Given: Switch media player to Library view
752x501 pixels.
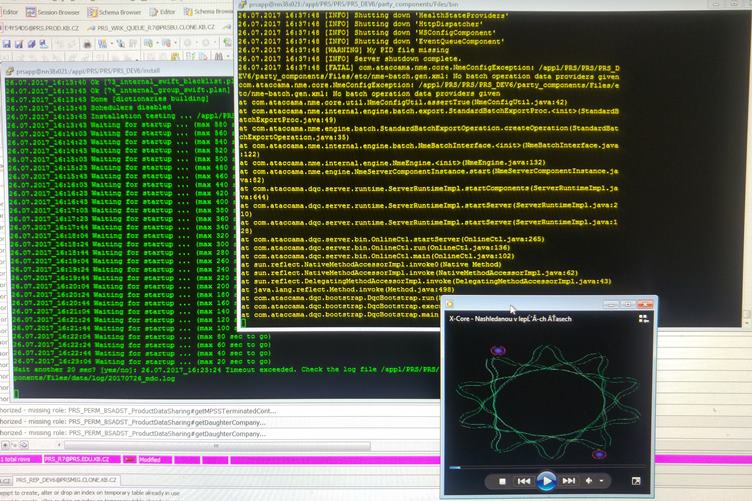Looking at the screenshot, I should 644,320.
